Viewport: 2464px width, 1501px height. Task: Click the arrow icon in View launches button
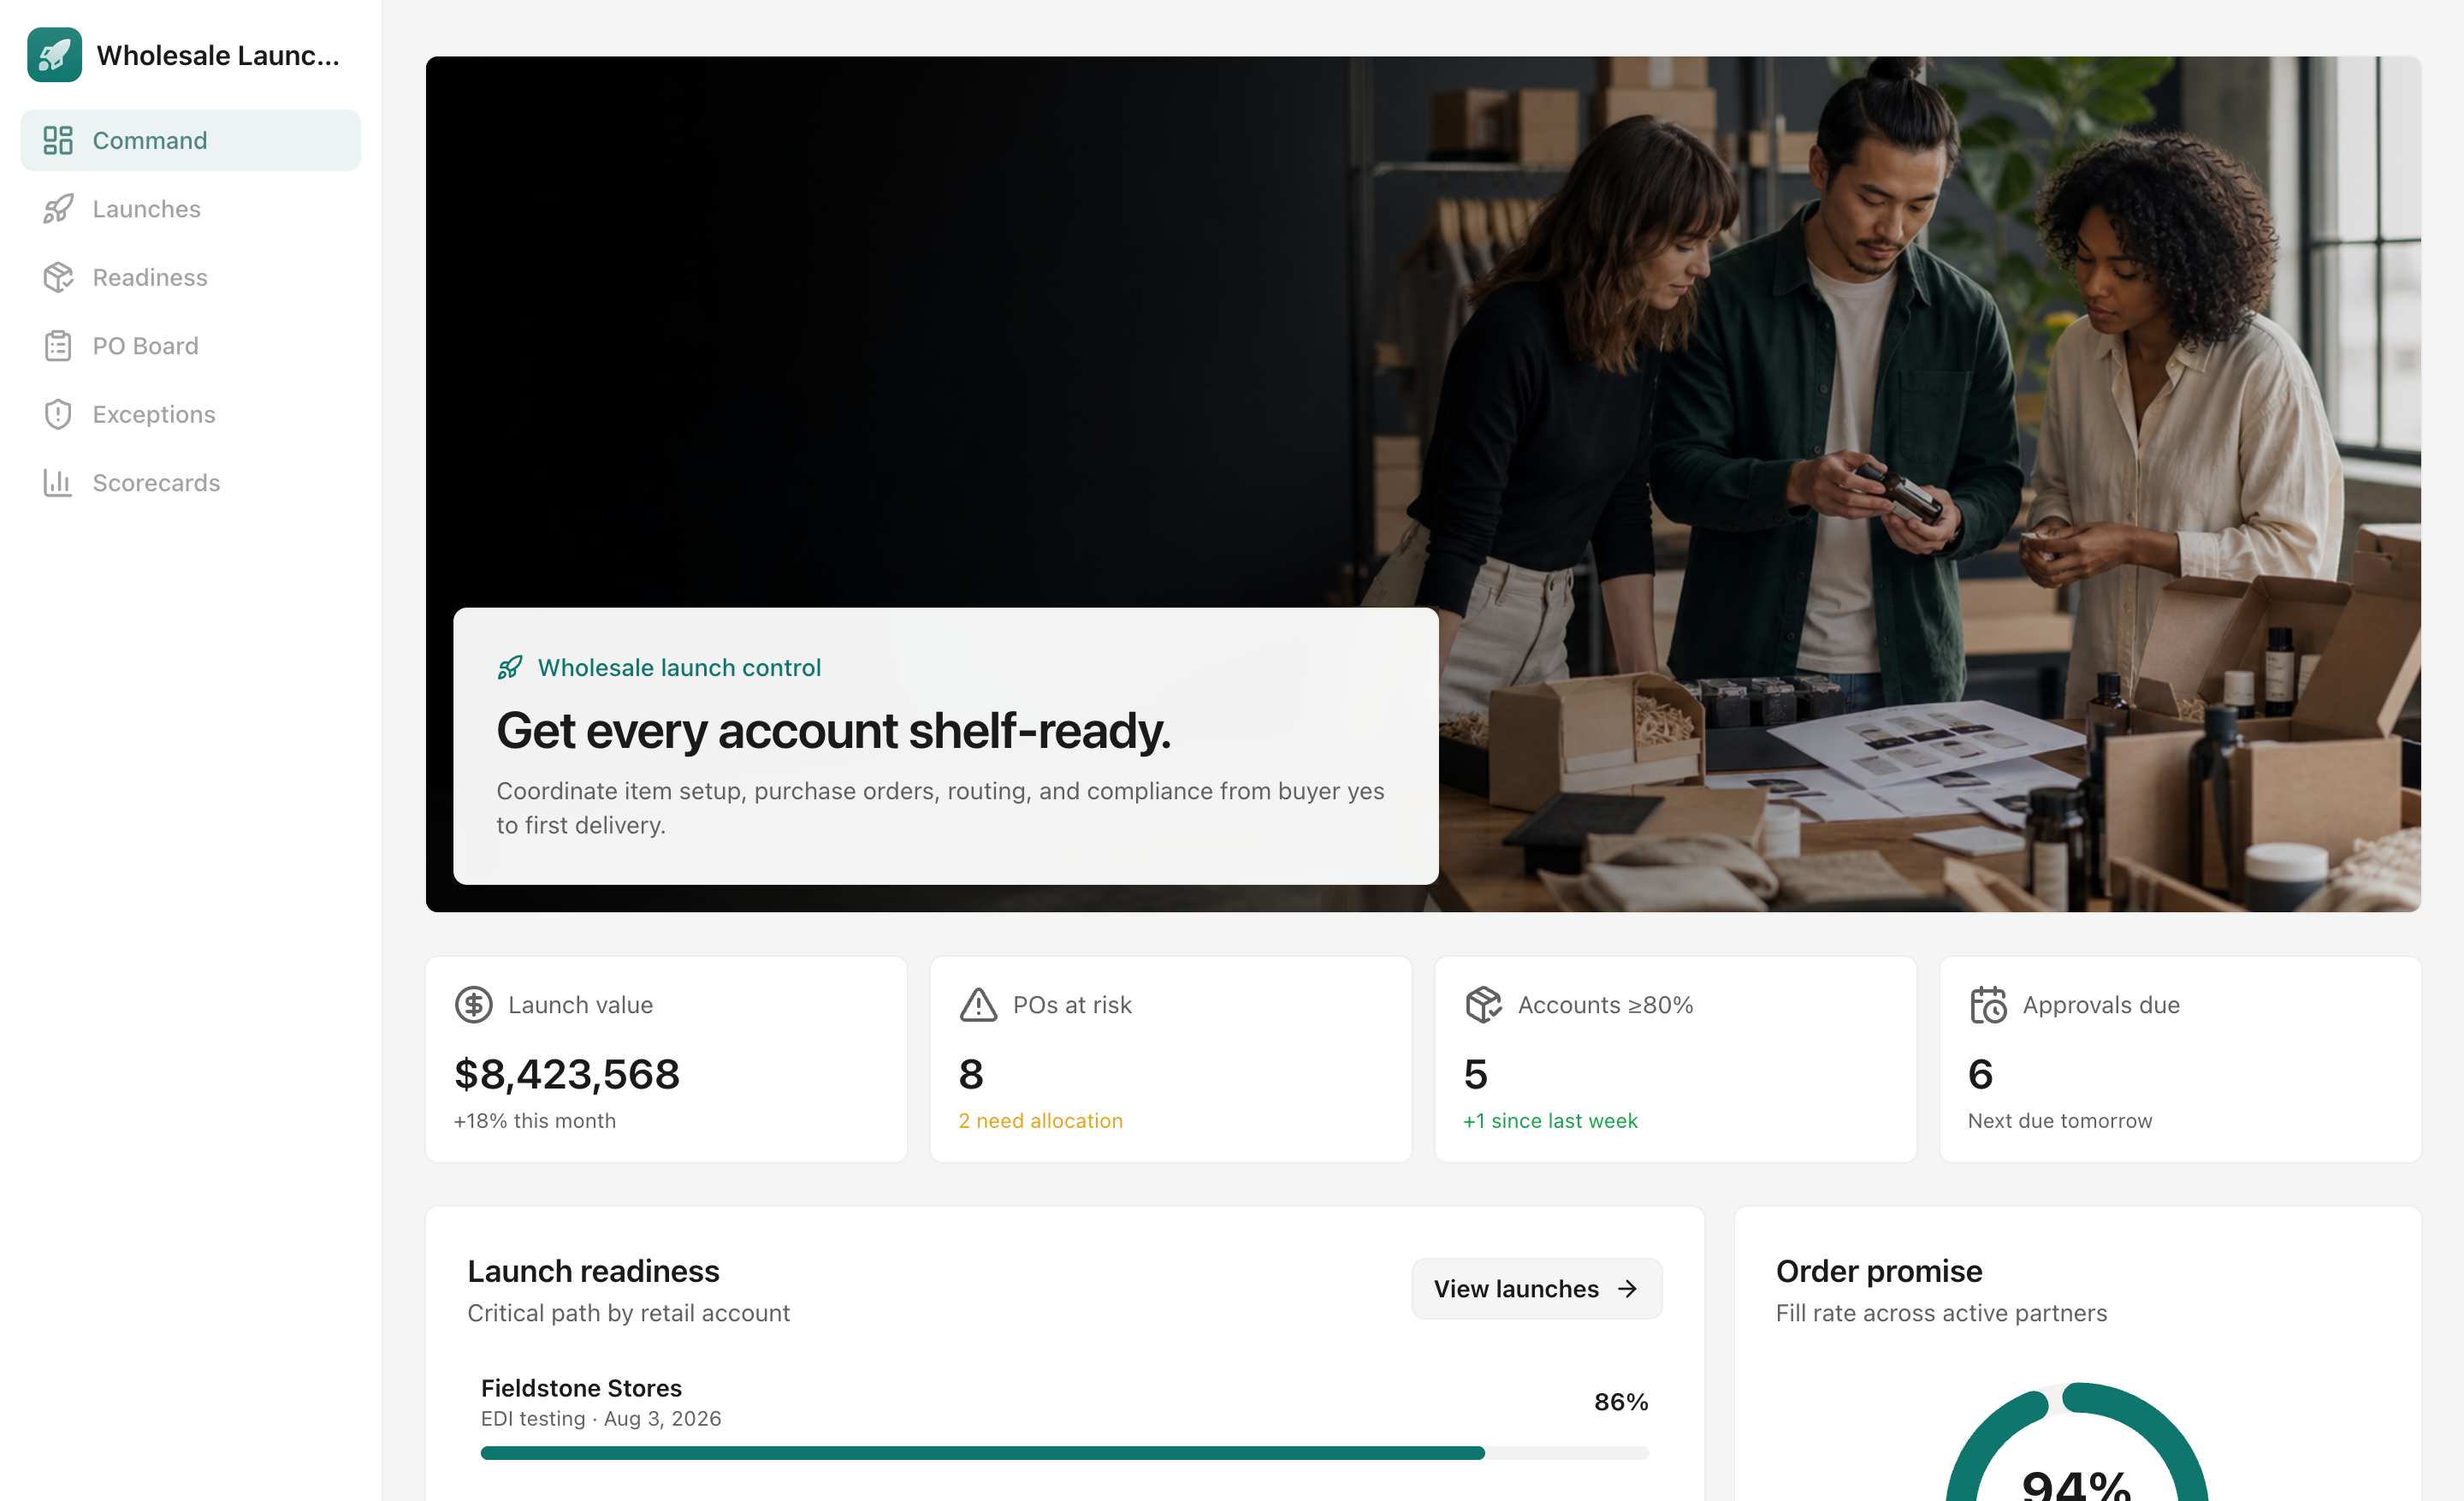point(1628,1289)
